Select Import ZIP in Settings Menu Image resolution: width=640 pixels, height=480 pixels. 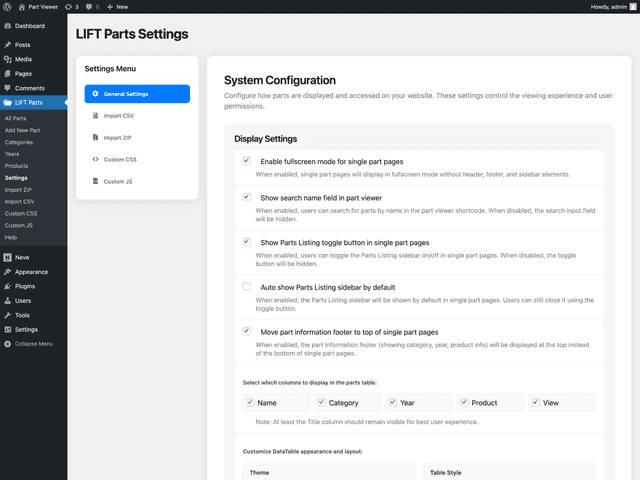click(x=137, y=138)
